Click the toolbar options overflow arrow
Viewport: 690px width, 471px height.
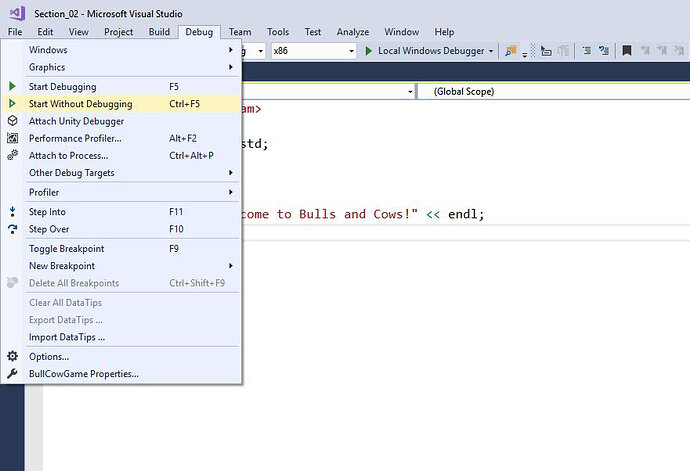click(525, 55)
